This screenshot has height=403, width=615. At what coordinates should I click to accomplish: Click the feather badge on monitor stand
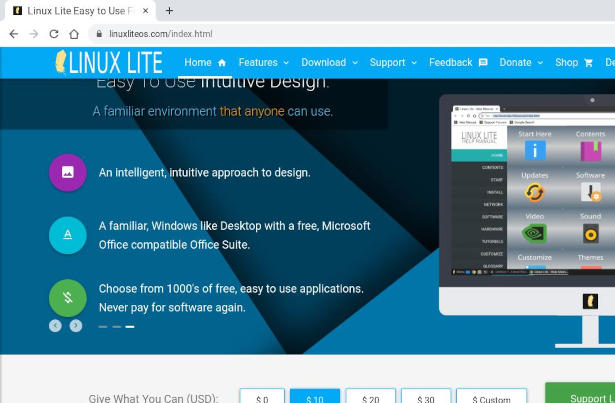coord(590,301)
